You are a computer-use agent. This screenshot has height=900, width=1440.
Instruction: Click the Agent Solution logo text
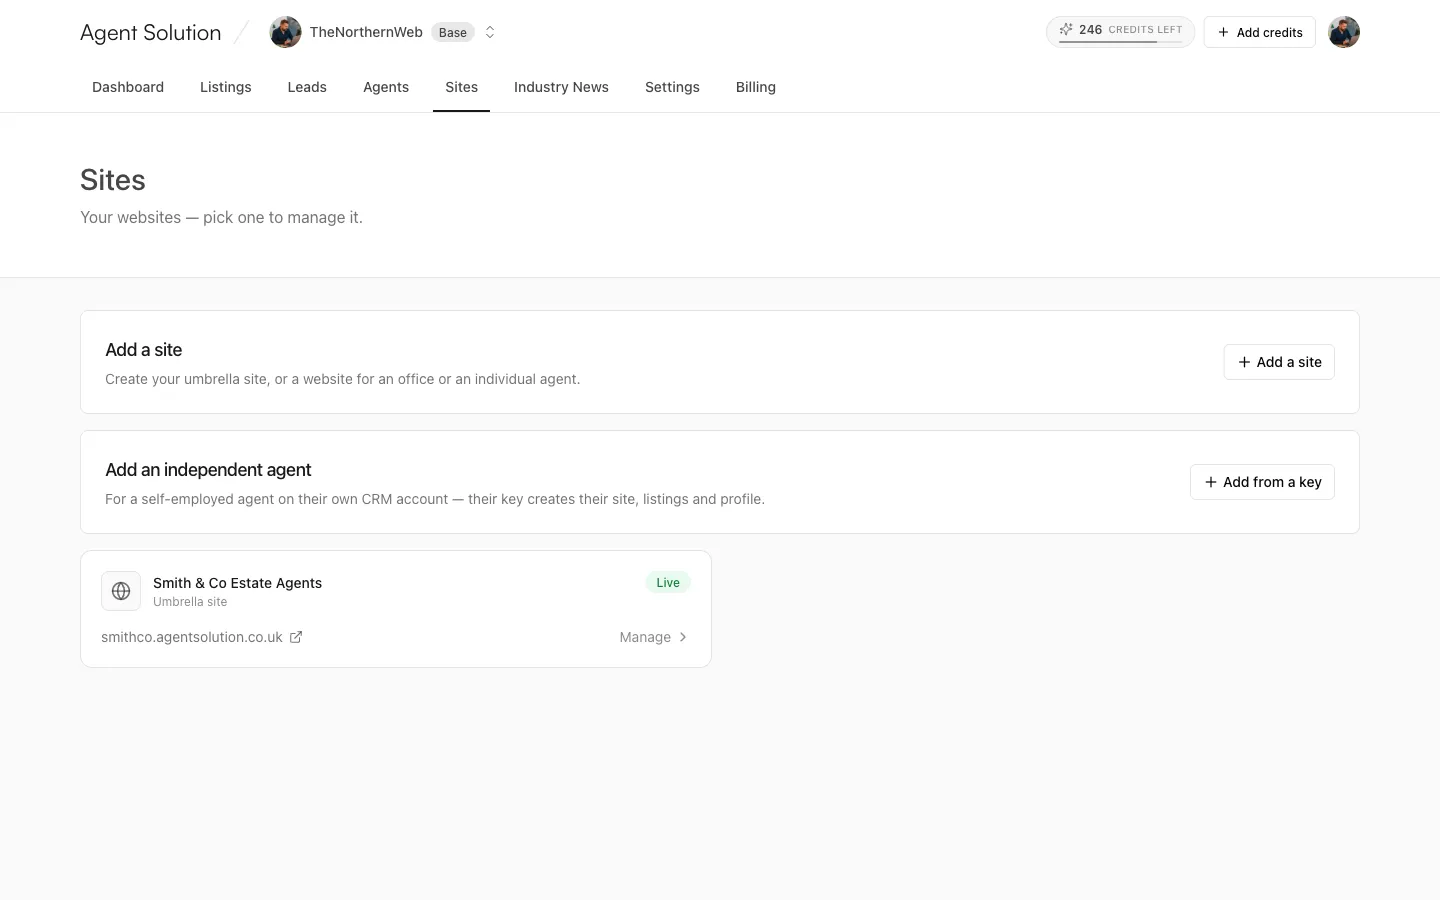pyautogui.click(x=150, y=32)
